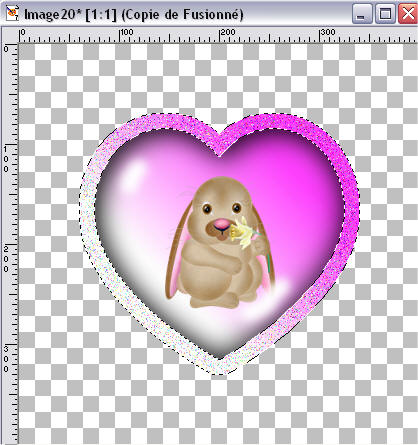Click the Image20 title bar text
The width and height of the screenshot is (418, 445).
pos(134,14)
